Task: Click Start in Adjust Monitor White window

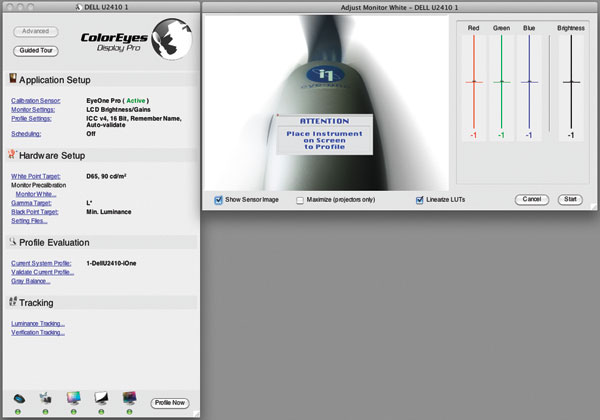Action: coord(570,199)
